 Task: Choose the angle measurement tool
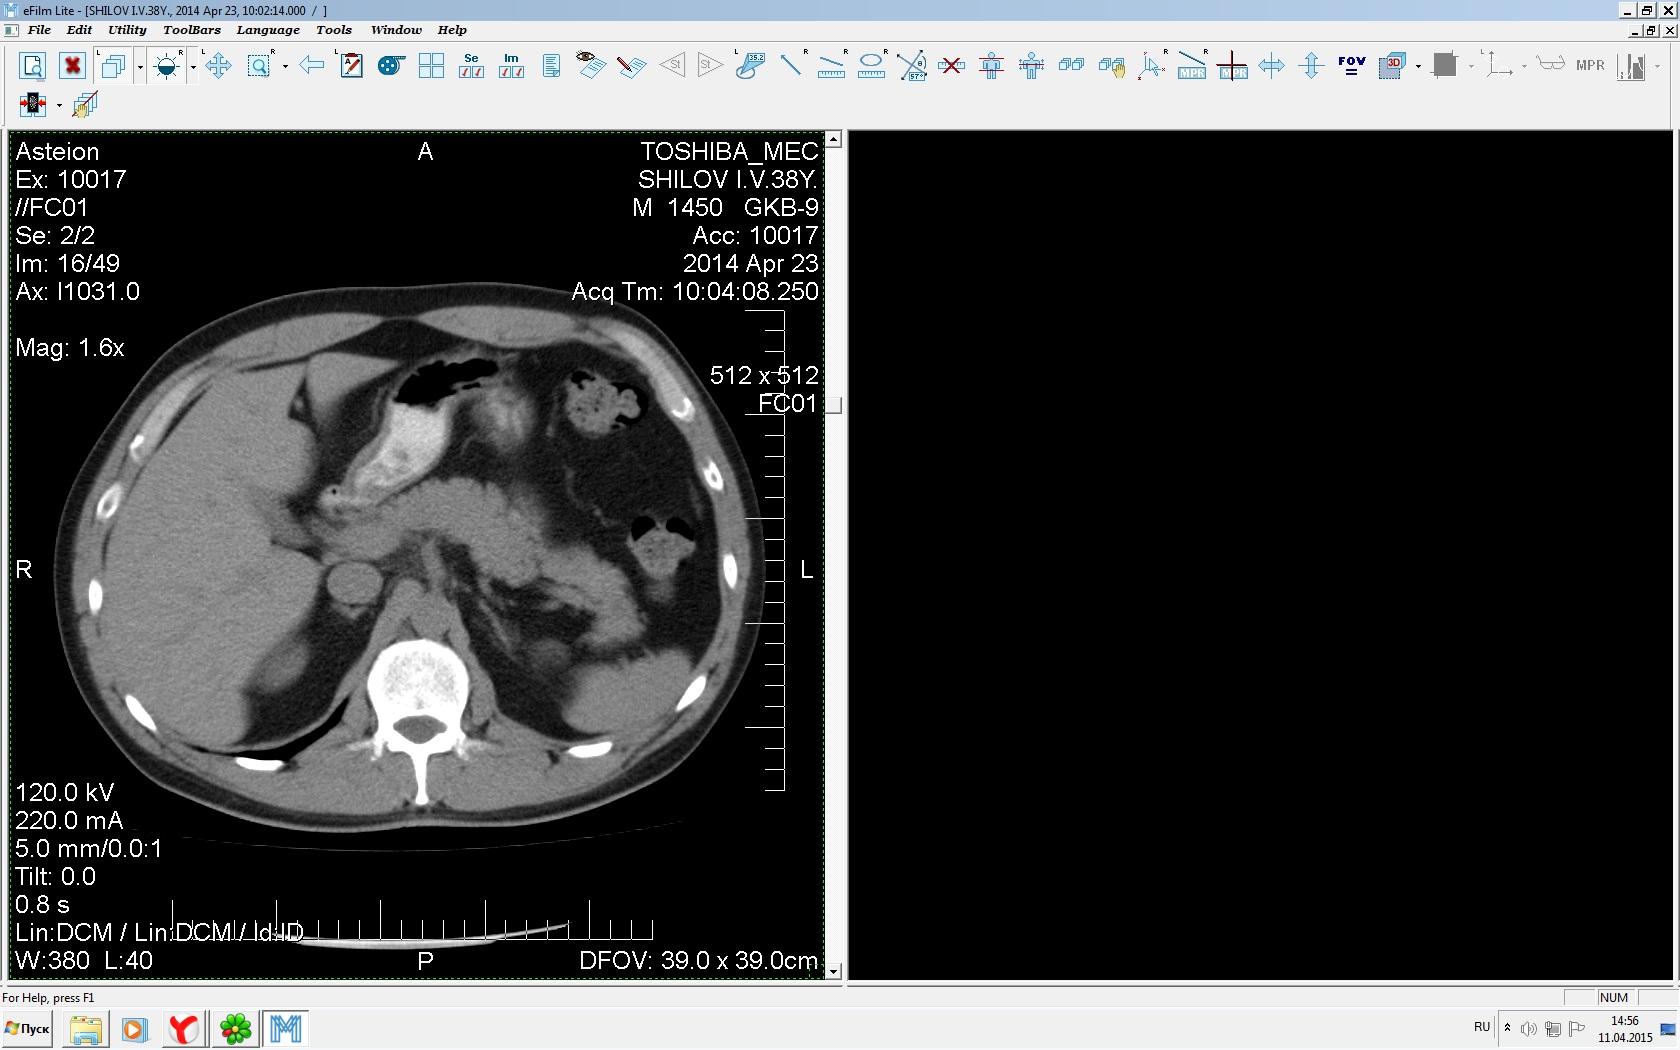click(x=911, y=67)
